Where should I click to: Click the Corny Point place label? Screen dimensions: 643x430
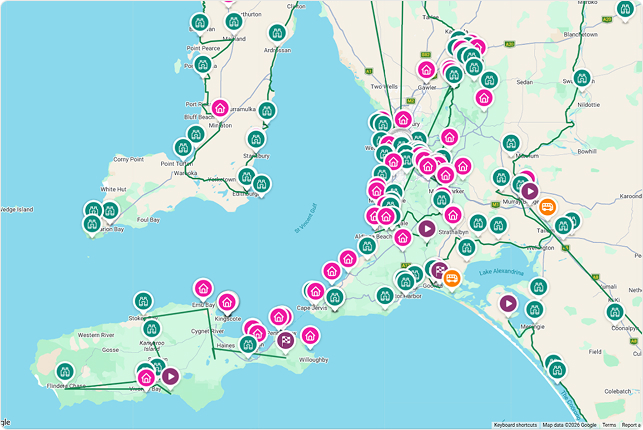128,159
